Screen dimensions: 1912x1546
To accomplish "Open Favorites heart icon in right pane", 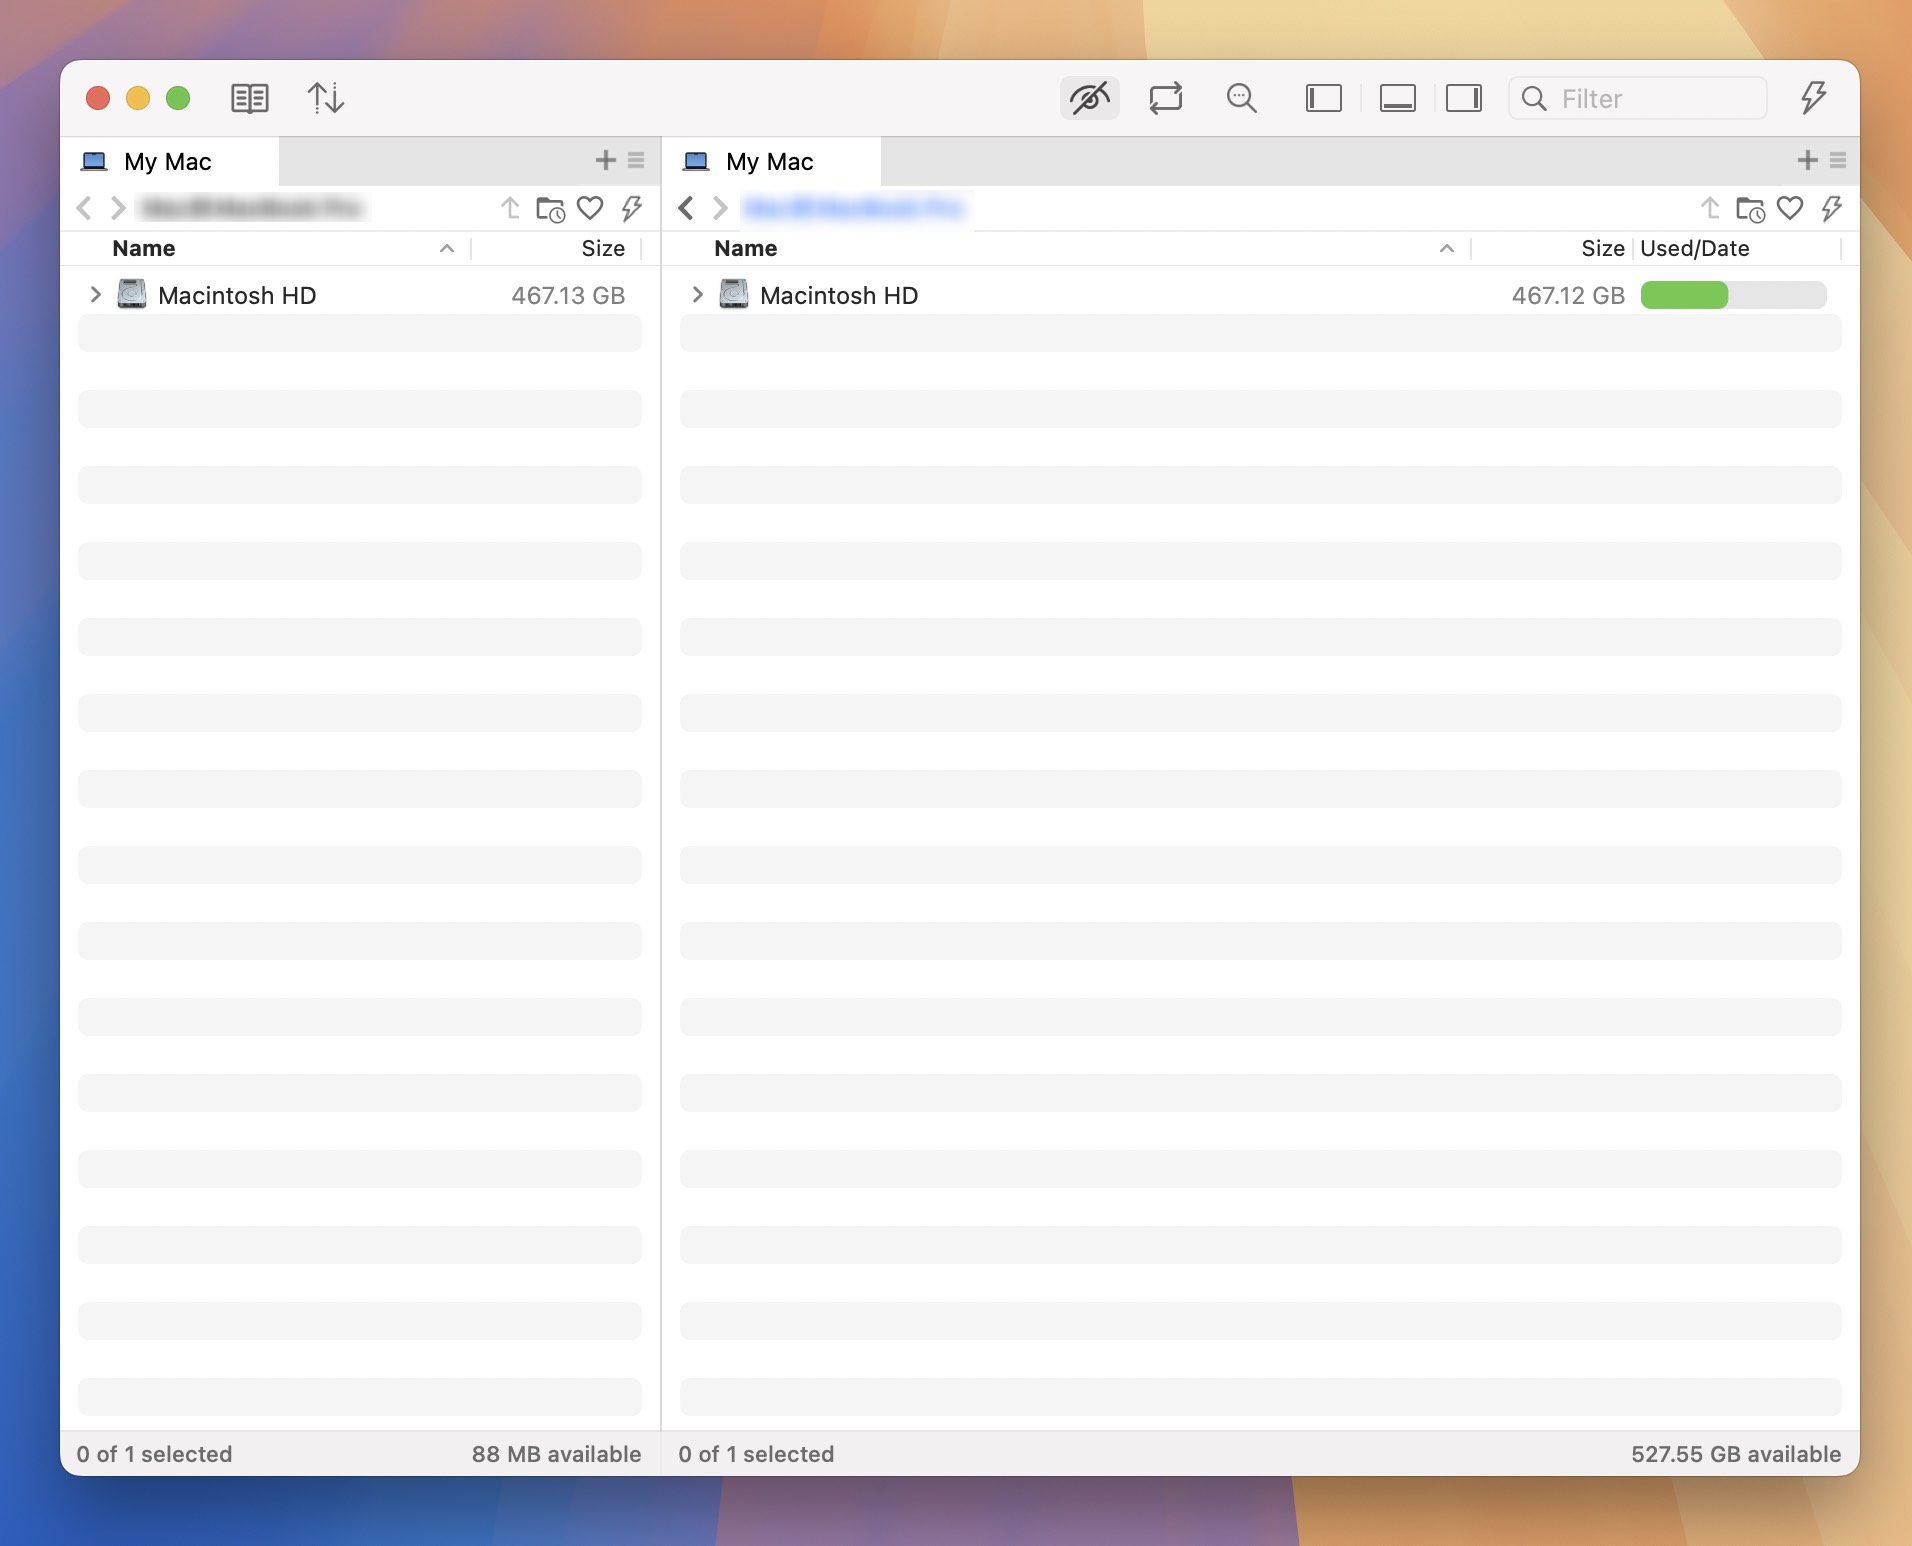I will pos(1791,209).
